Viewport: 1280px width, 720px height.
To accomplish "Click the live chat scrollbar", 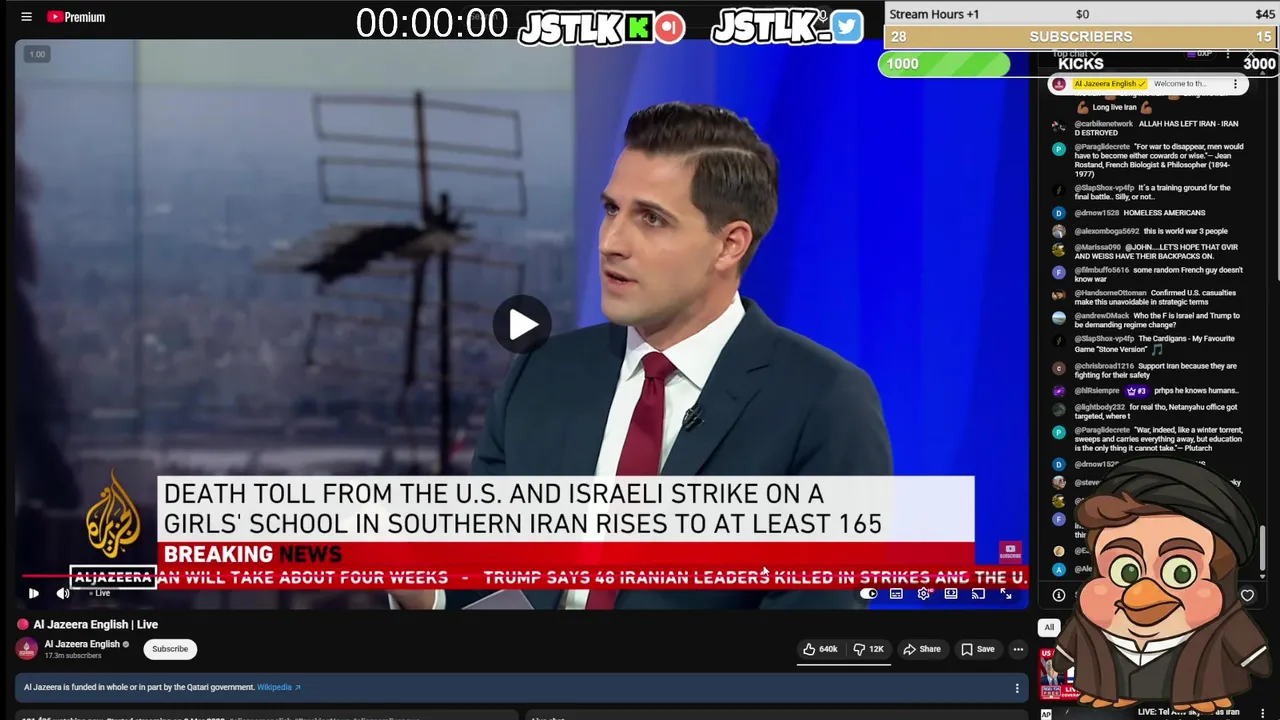I will coord(1263,546).
